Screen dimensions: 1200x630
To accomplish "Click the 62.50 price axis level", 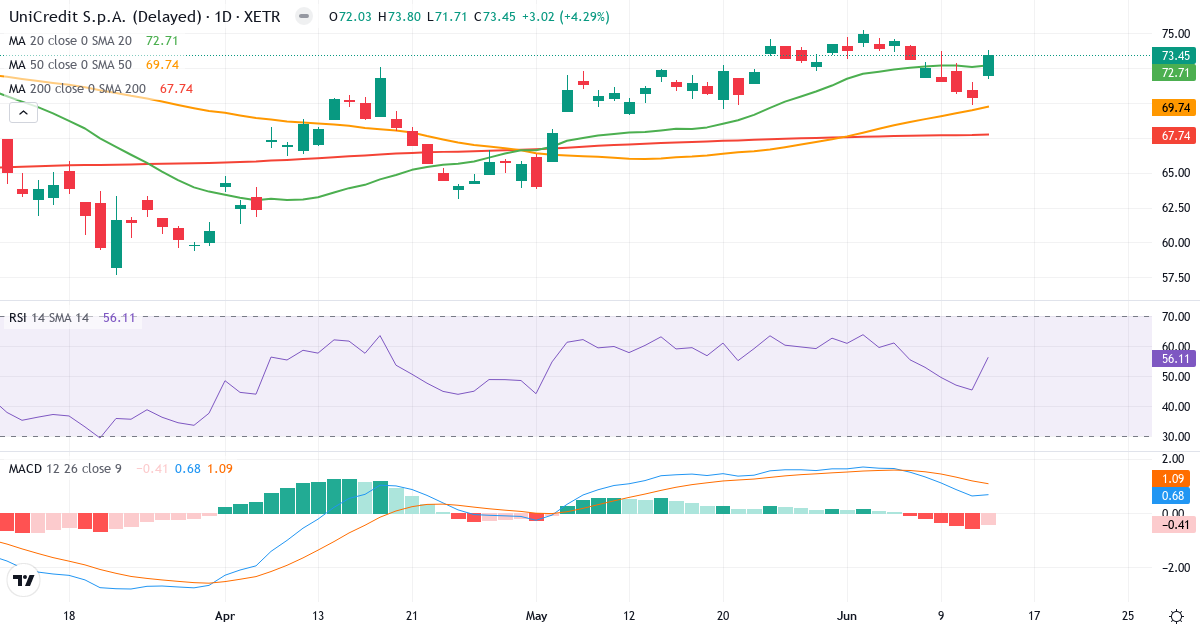I will pos(1176,207).
